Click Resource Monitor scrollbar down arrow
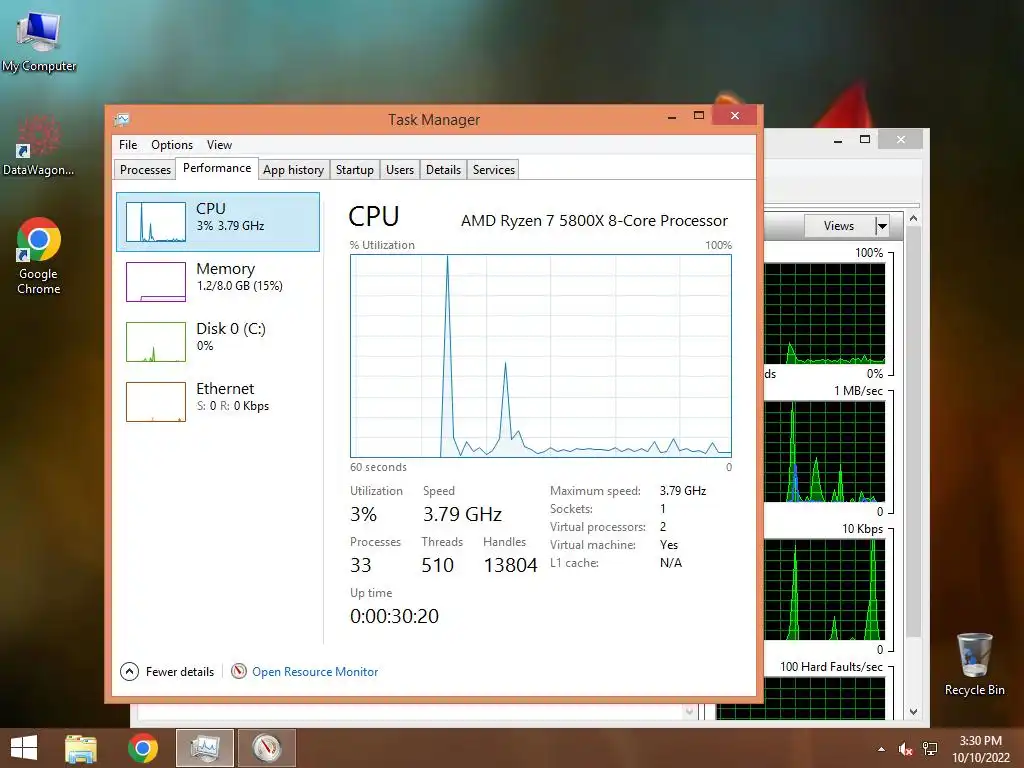 click(914, 712)
